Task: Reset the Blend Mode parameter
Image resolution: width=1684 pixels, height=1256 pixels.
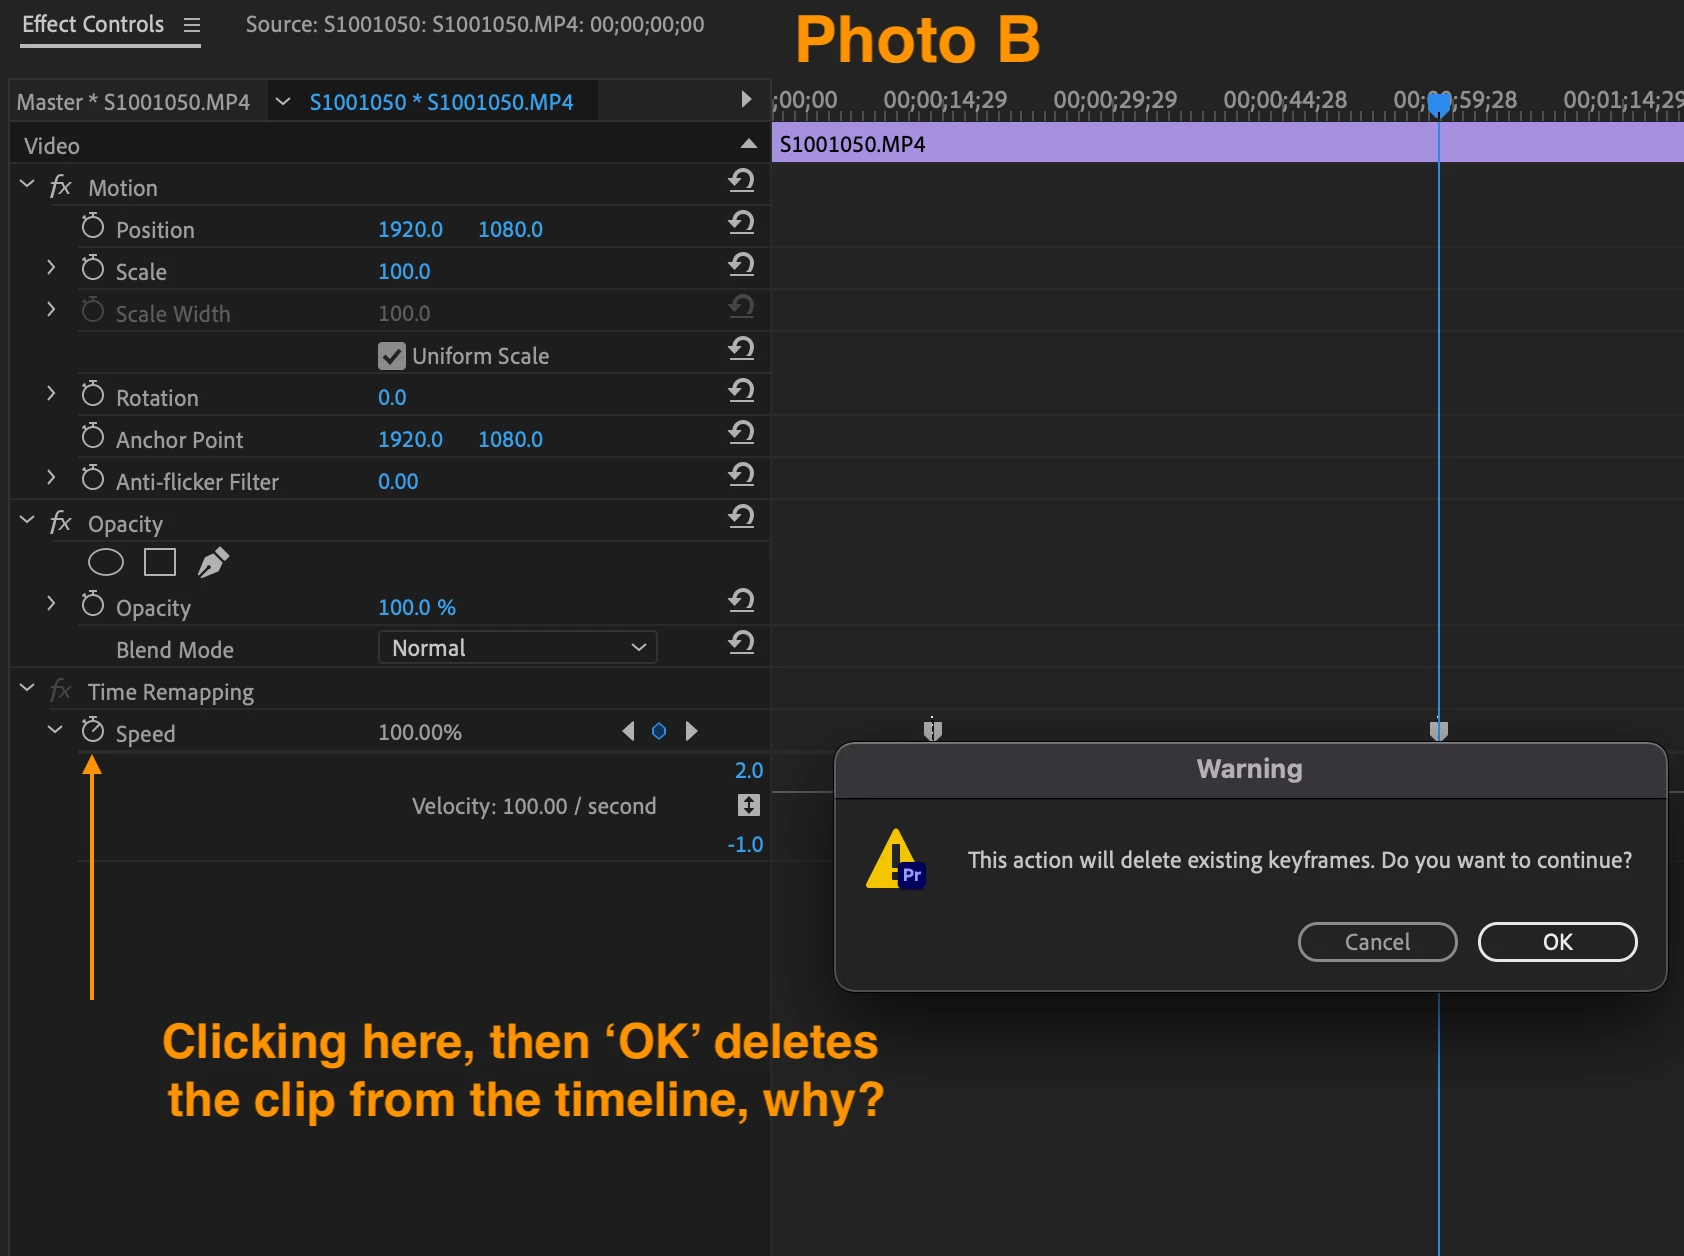Action: point(741,643)
